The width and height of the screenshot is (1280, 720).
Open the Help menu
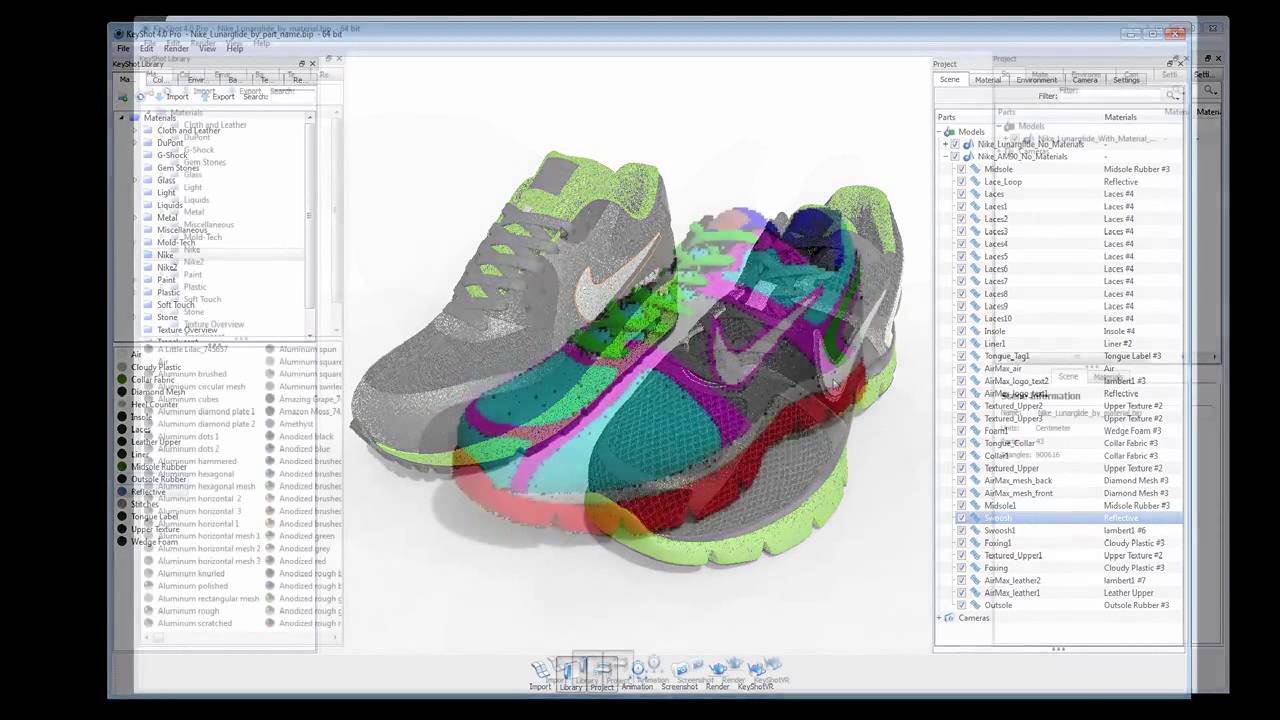234,48
